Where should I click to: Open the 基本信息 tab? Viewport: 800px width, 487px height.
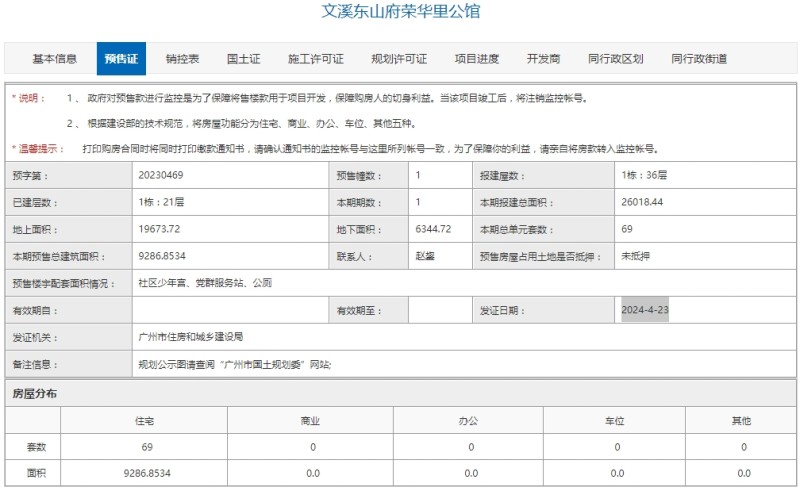(55, 59)
